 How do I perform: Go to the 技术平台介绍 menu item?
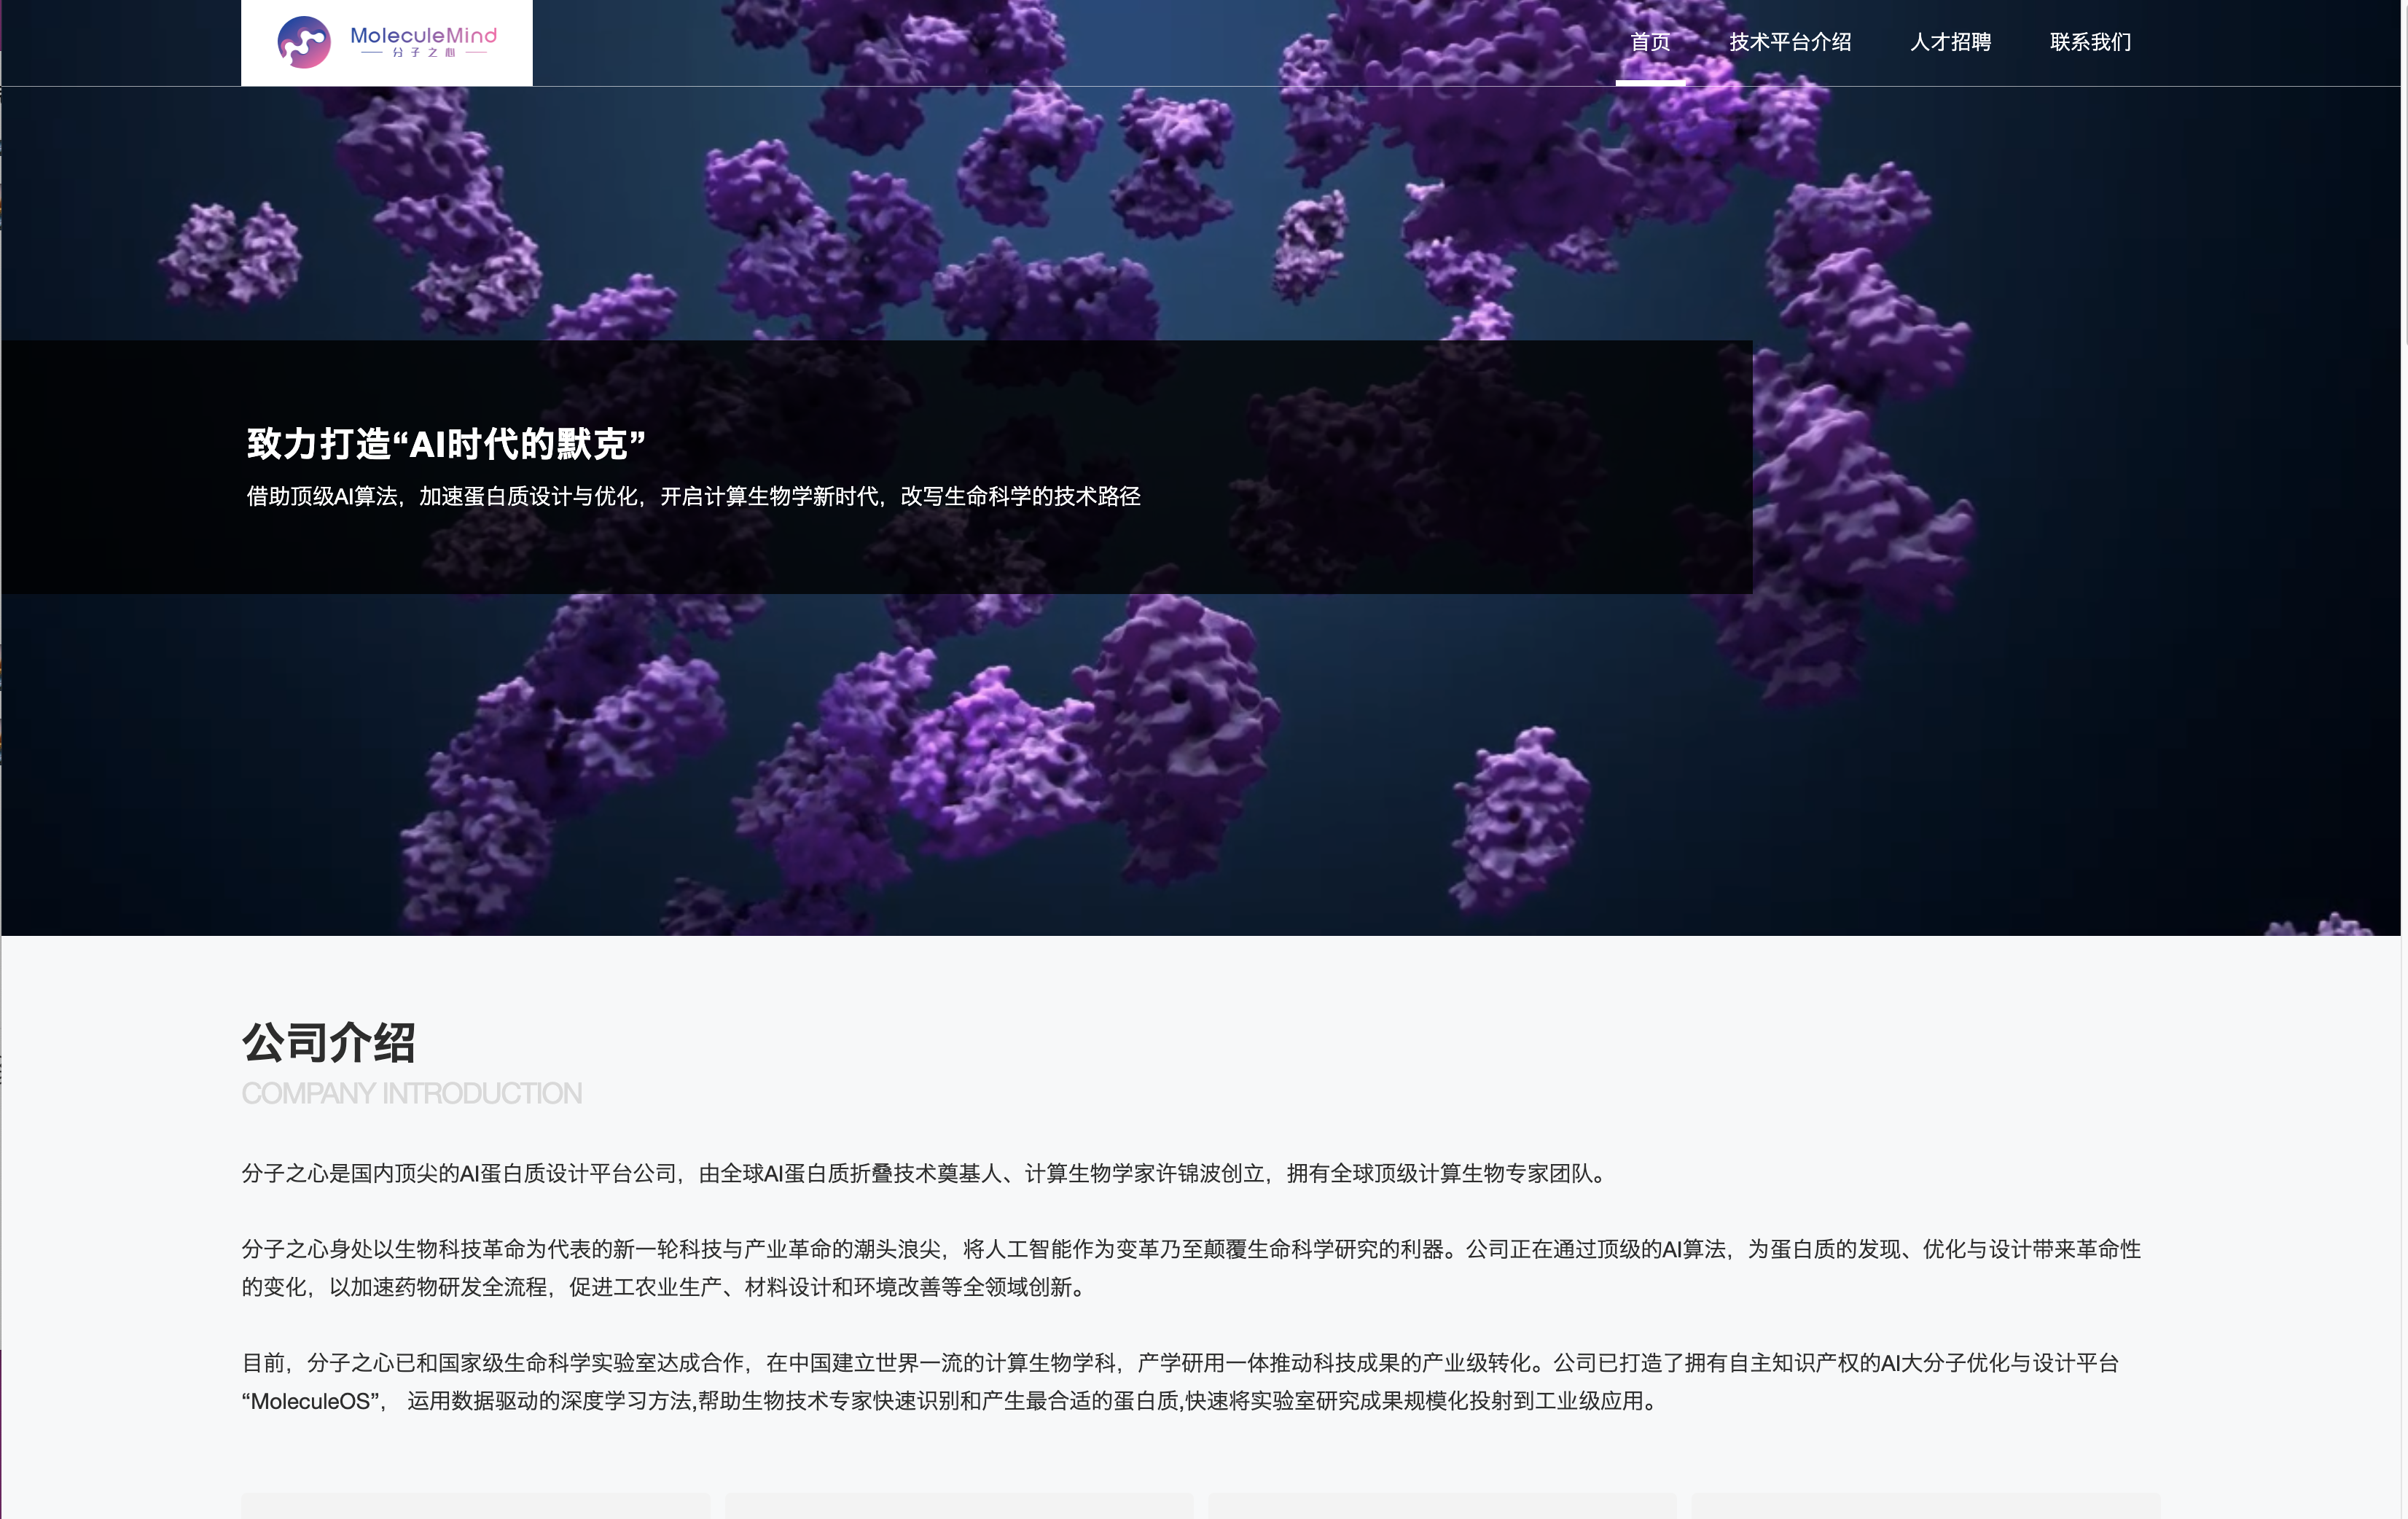pyautogui.click(x=1790, y=42)
